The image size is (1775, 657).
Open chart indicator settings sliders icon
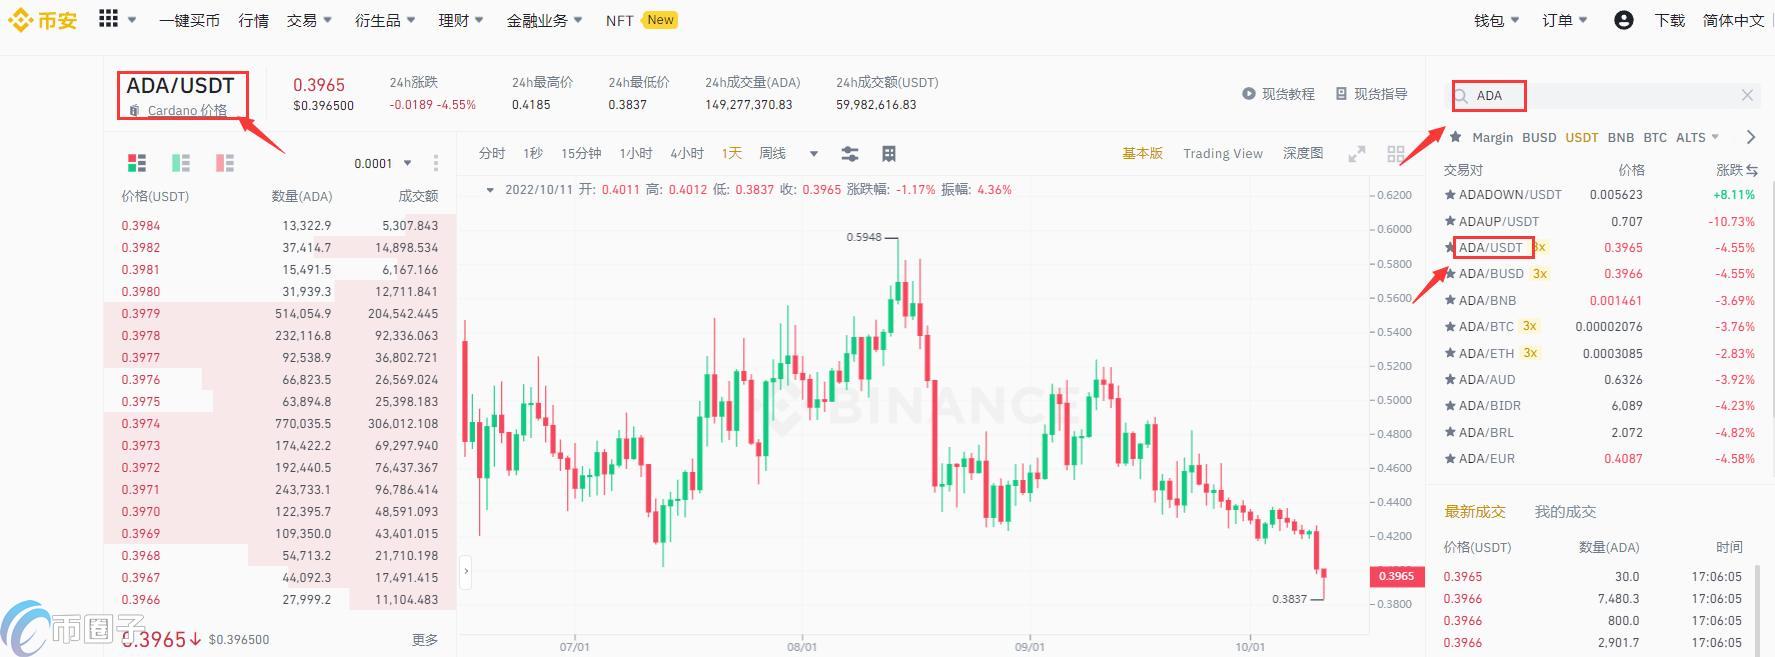(850, 154)
